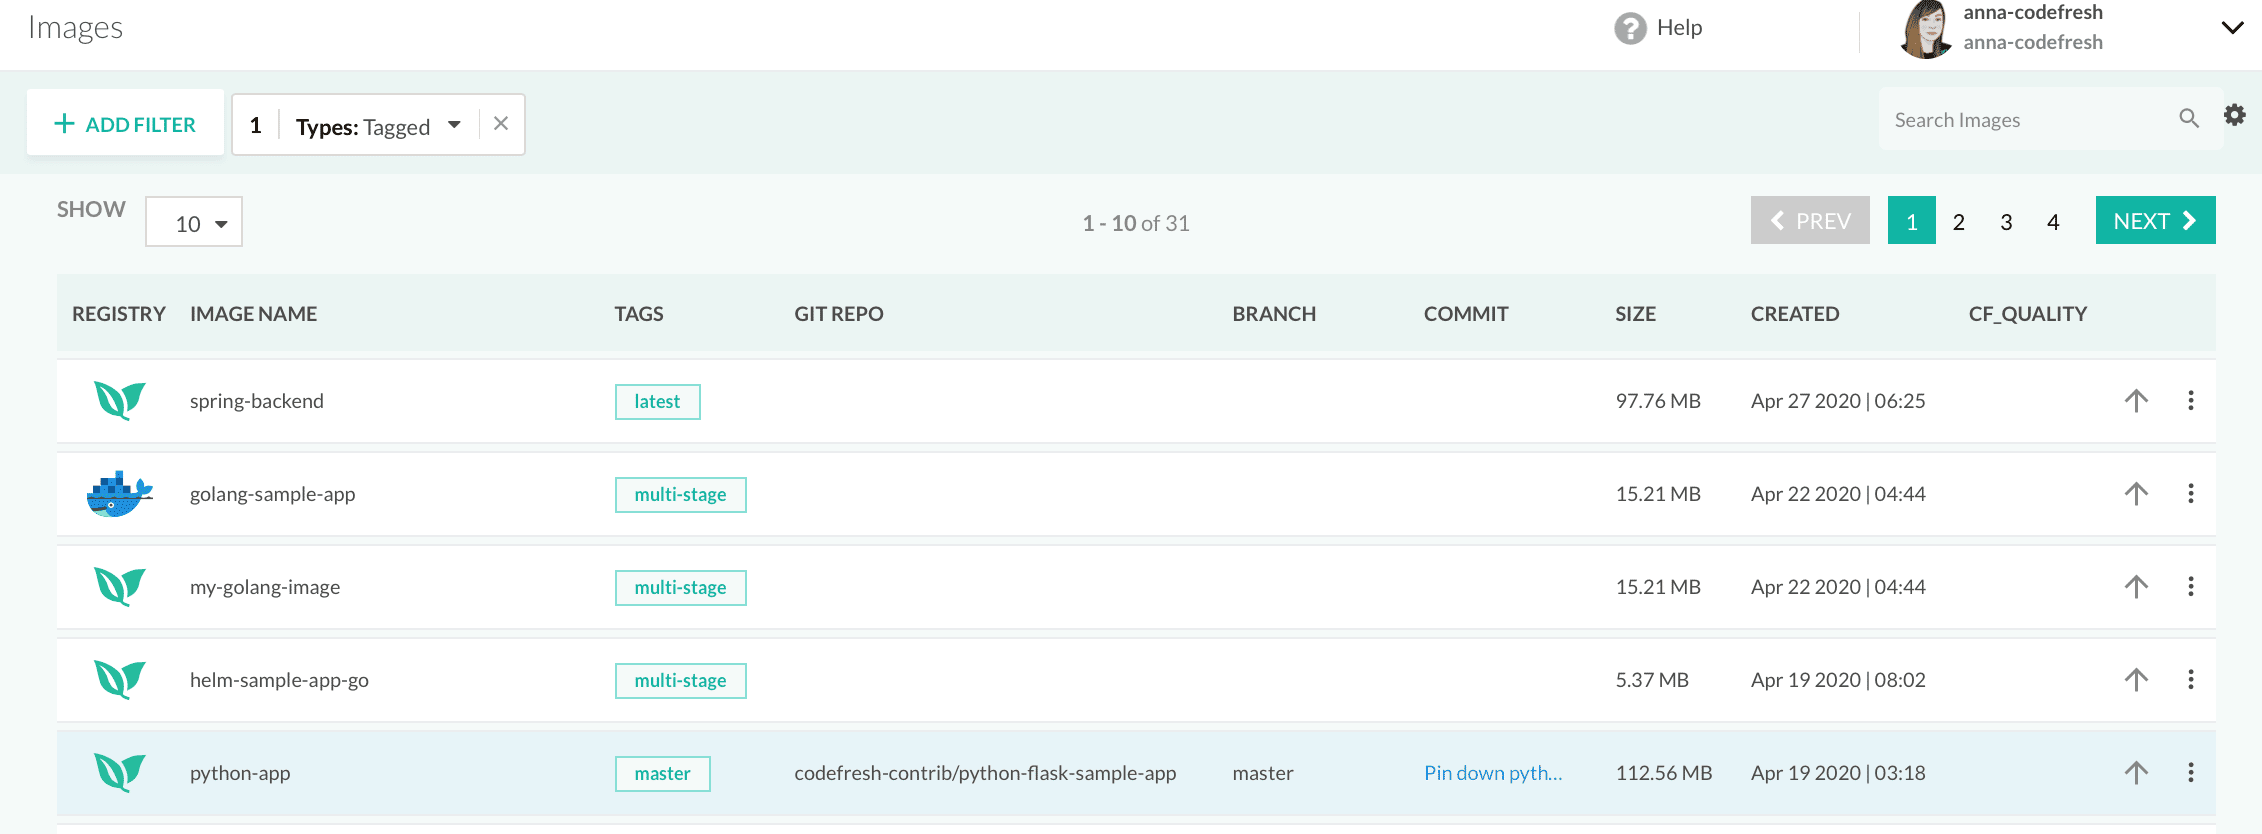Remove the Types: Tagged filter
The image size is (2262, 834).
[501, 124]
